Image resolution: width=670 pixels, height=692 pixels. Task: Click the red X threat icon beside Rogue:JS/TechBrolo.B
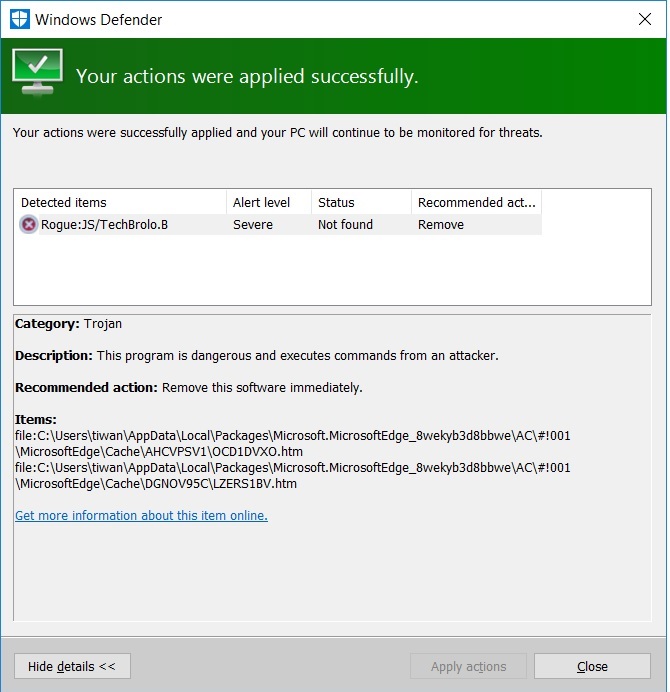coord(29,225)
